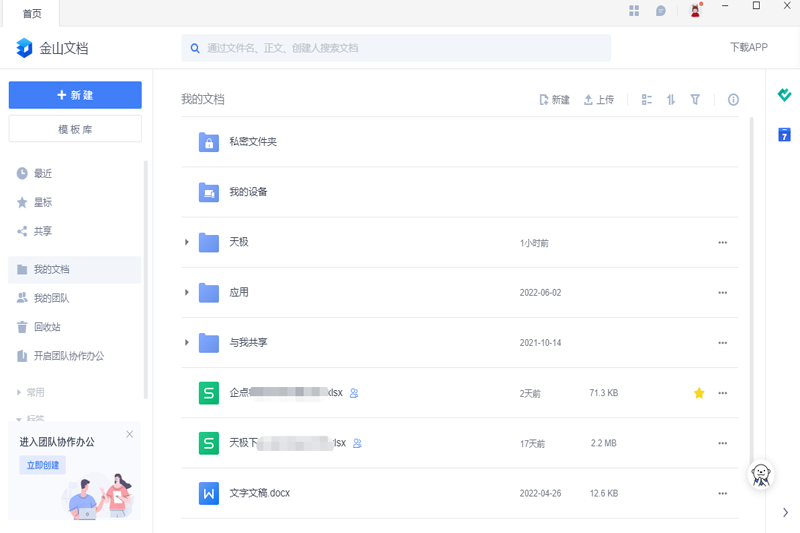Click the 应用 folder name

(x=239, y=292)
